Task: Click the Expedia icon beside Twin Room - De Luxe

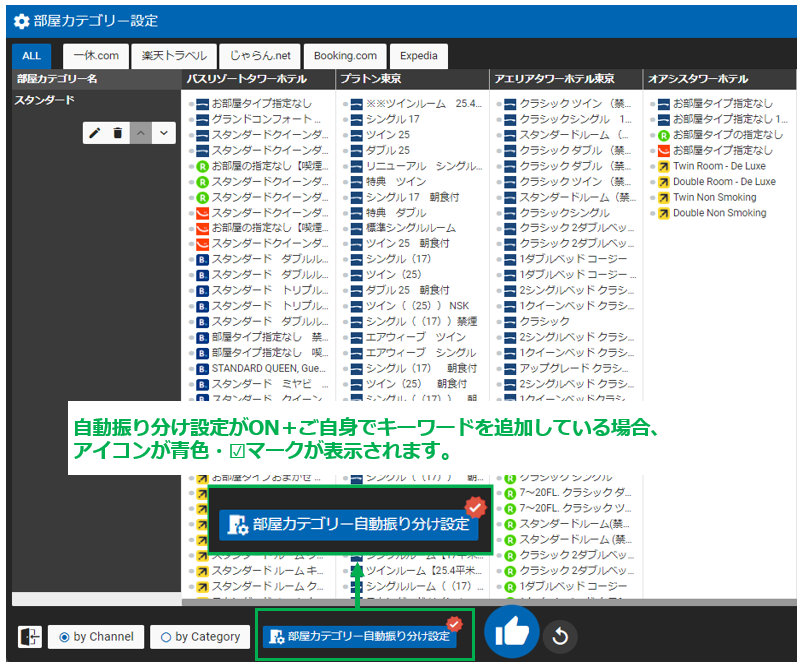Action: (661, 166)
